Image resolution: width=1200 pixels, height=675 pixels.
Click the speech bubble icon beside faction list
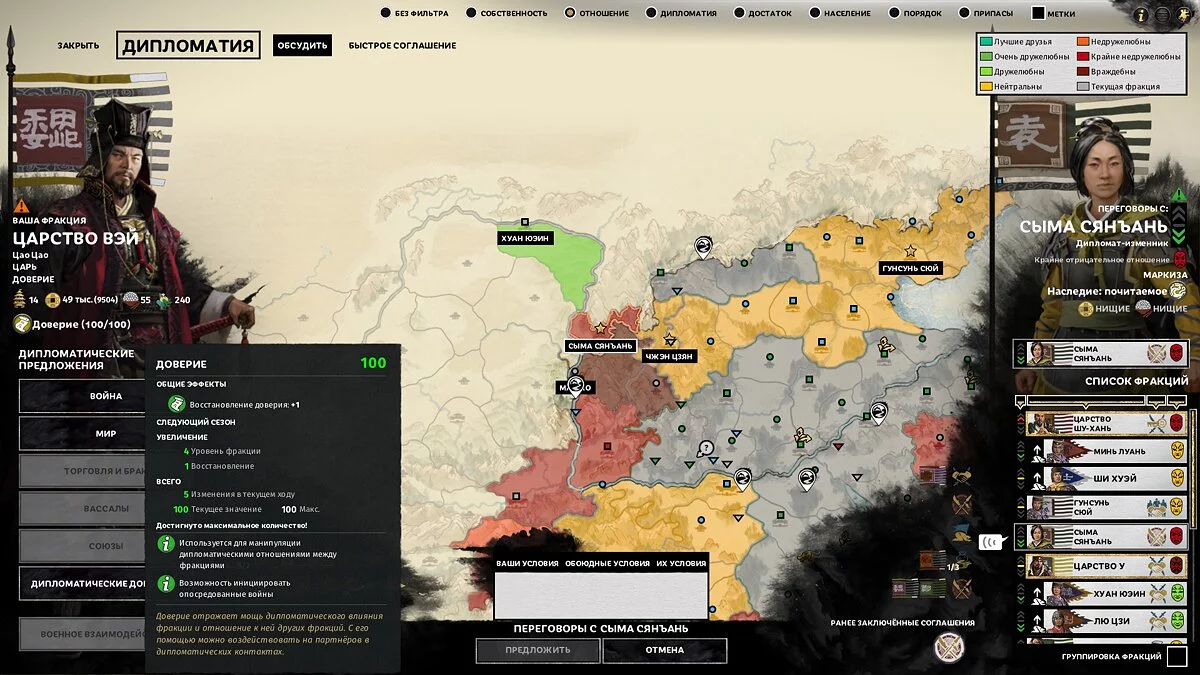tap(991, 542)
